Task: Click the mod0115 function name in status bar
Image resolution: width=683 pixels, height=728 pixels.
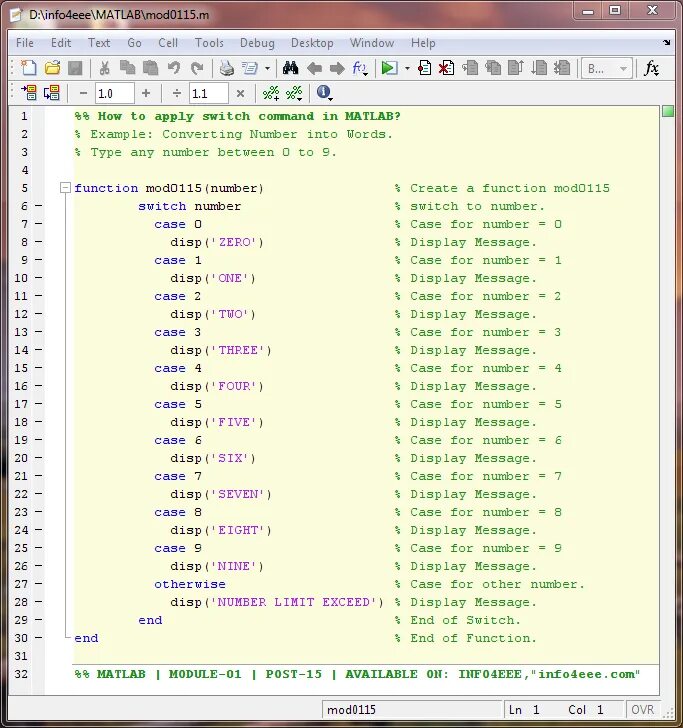Action: (351, 709)
